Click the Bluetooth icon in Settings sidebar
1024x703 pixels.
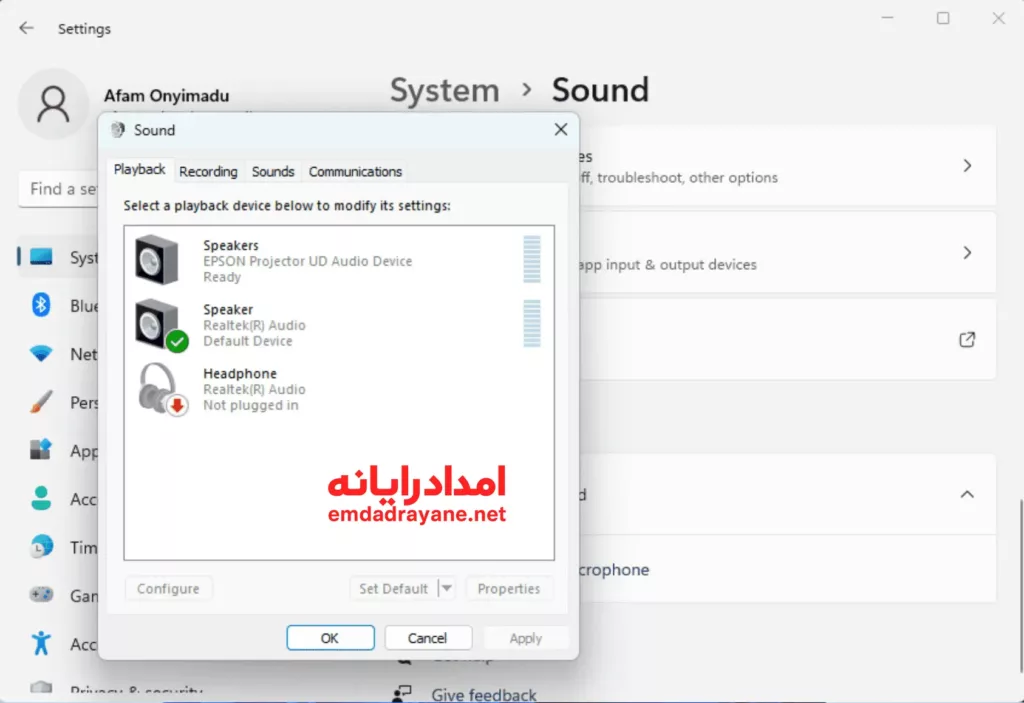41,306
